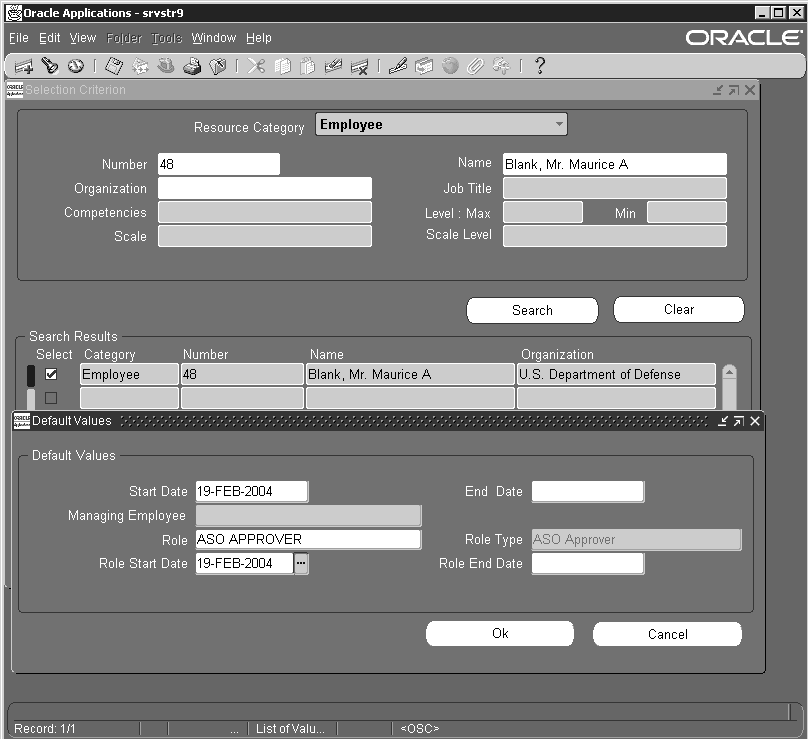Viewport: 808px width, 739px height.
Task: Maximize the Default Values dialog window
Action: pos(738,421)
